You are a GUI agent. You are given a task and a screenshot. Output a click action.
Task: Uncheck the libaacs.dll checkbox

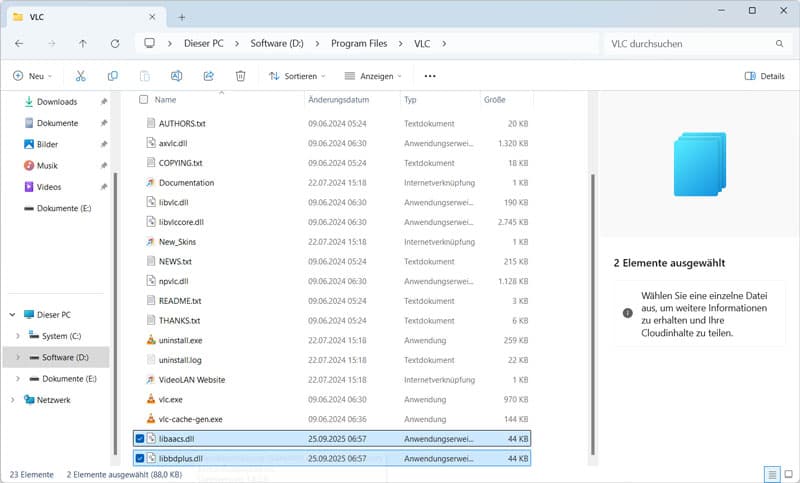pyautogui.click(x=139, y=439)
